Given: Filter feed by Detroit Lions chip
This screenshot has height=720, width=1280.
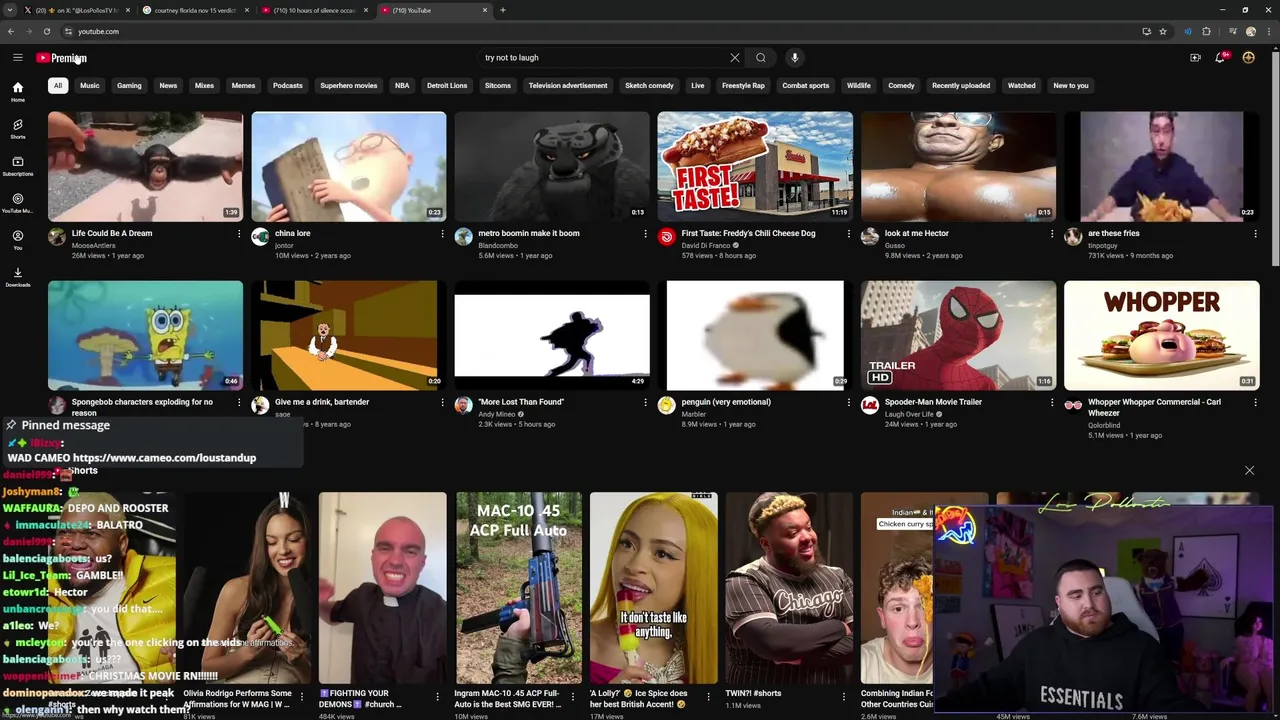Looking at the screenshot, I should click(x=447, y=85).
